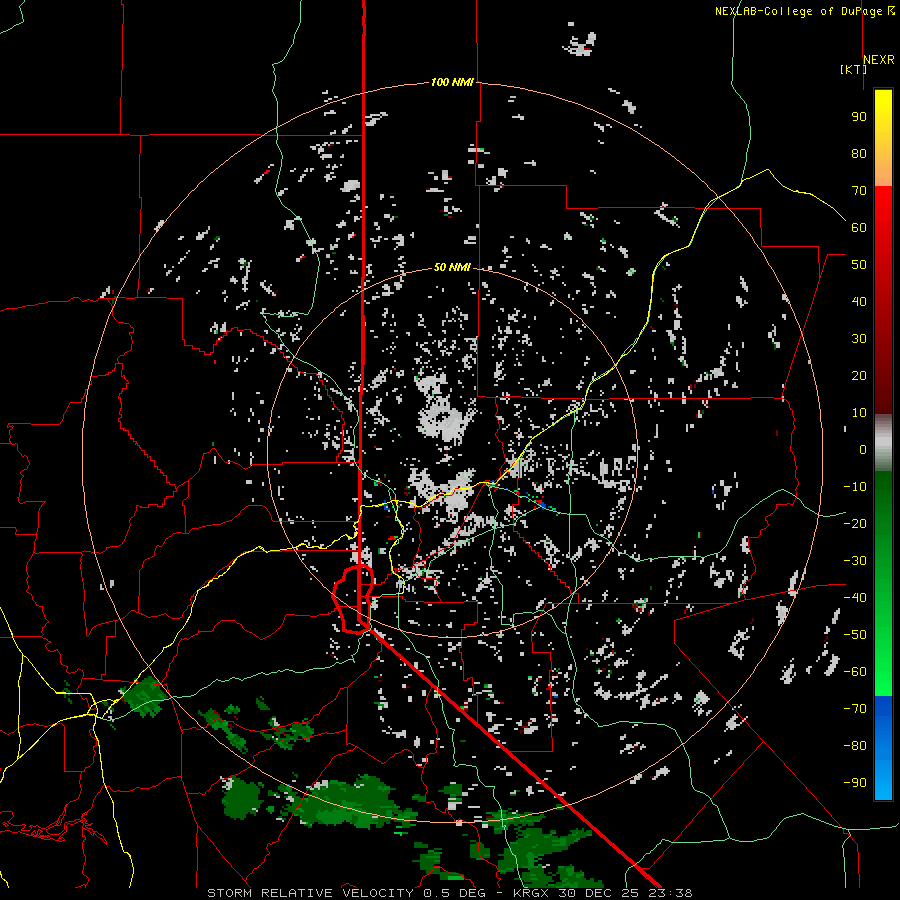This screenshot has height=900, width=900.
Task: Click the 20 value on the velocity scale
Action: coord(859,376)
